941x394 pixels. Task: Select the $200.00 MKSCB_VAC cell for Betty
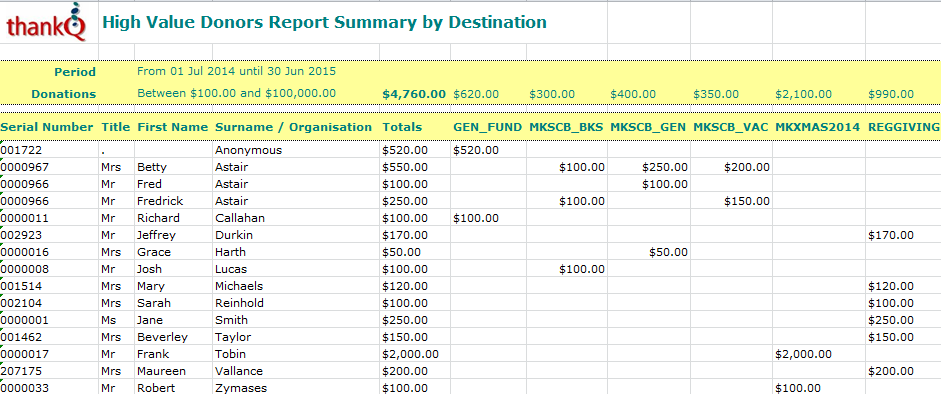pos(747,167)
